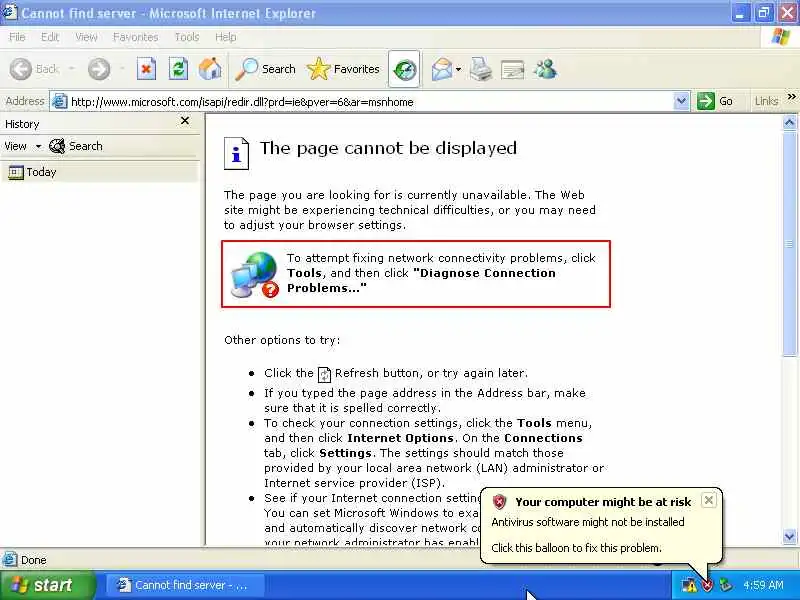This screenshot has width=800, height=600.
Task: Print the page with printer icon
Action: (x=481, y=69)
